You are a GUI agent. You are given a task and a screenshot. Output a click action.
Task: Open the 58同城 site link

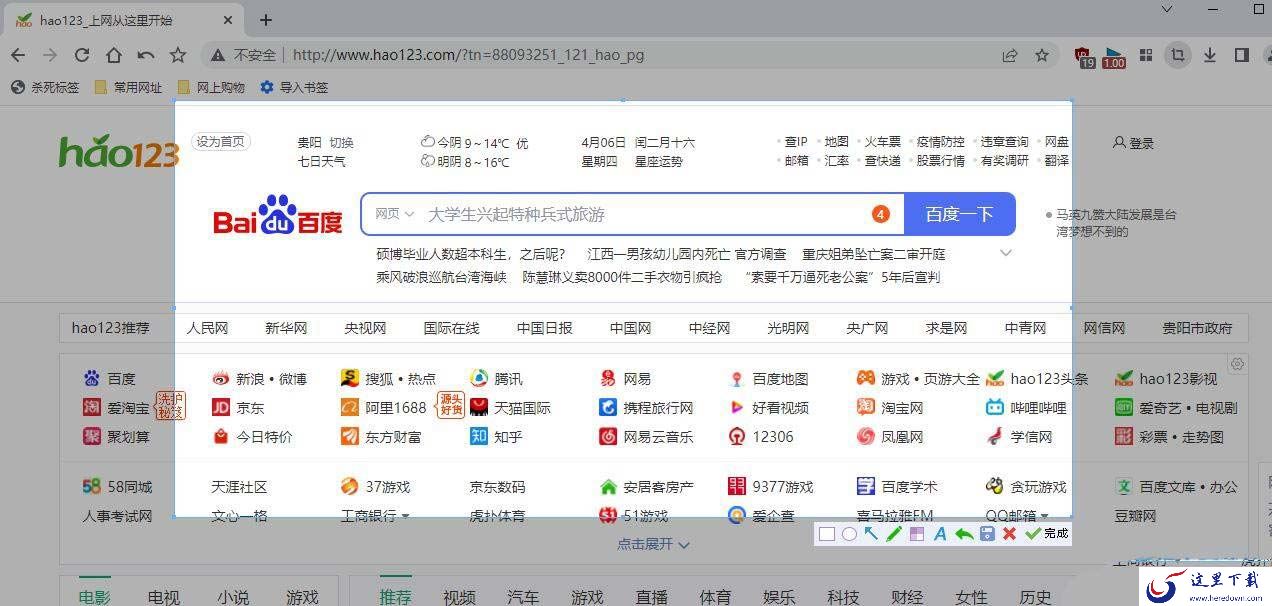tap(118, 487)
